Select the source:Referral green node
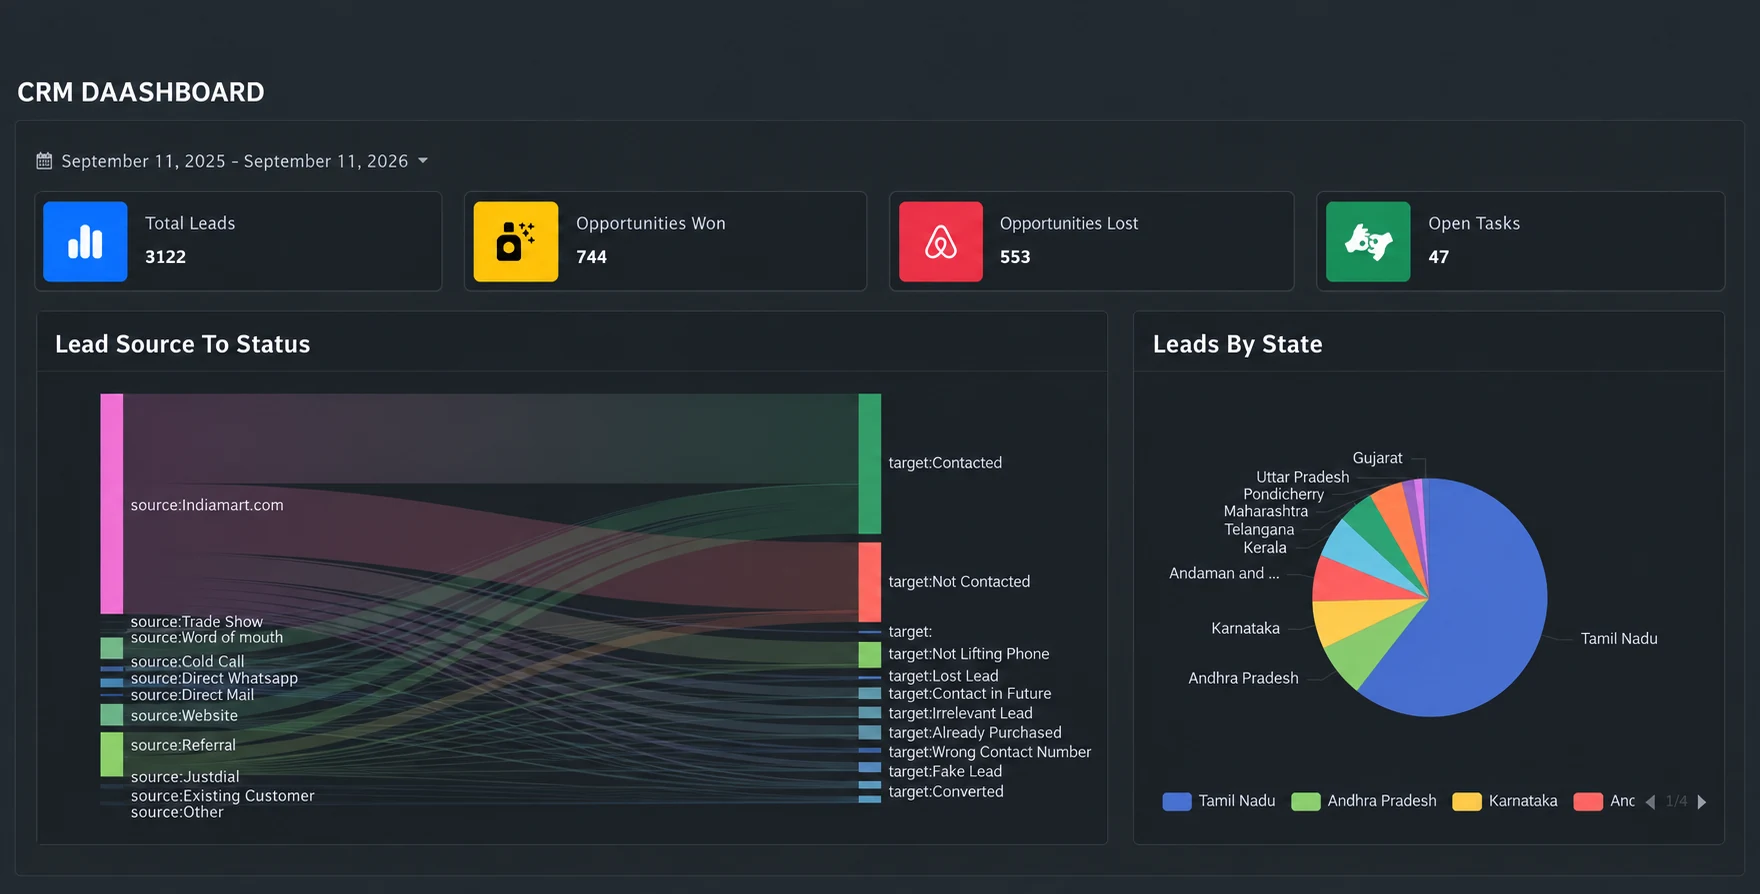This screenshot has width=1760, height=894. click(112, 755)
